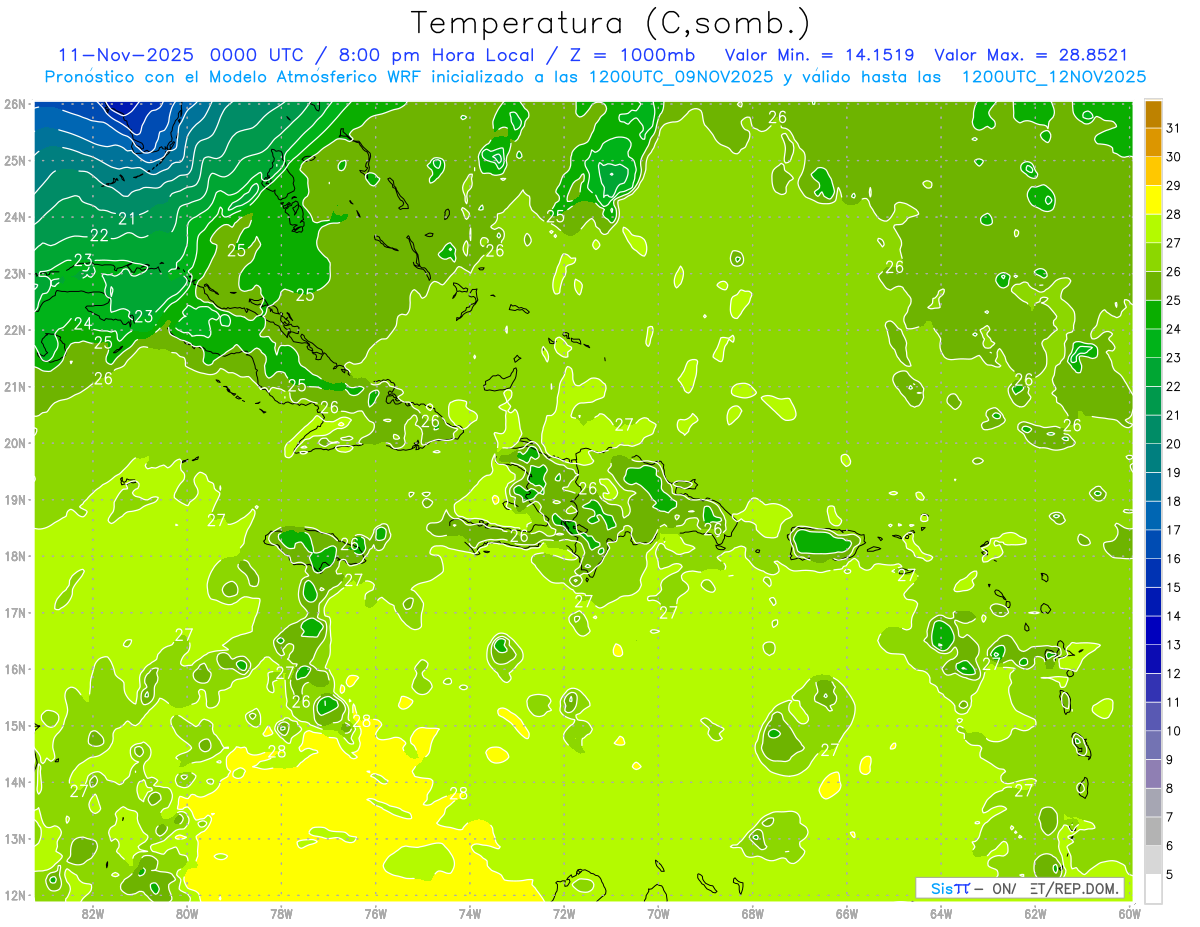Click the legend band between 19 and 20
The height and width of the screenshot is (927, 1200).
[1153, 458]
